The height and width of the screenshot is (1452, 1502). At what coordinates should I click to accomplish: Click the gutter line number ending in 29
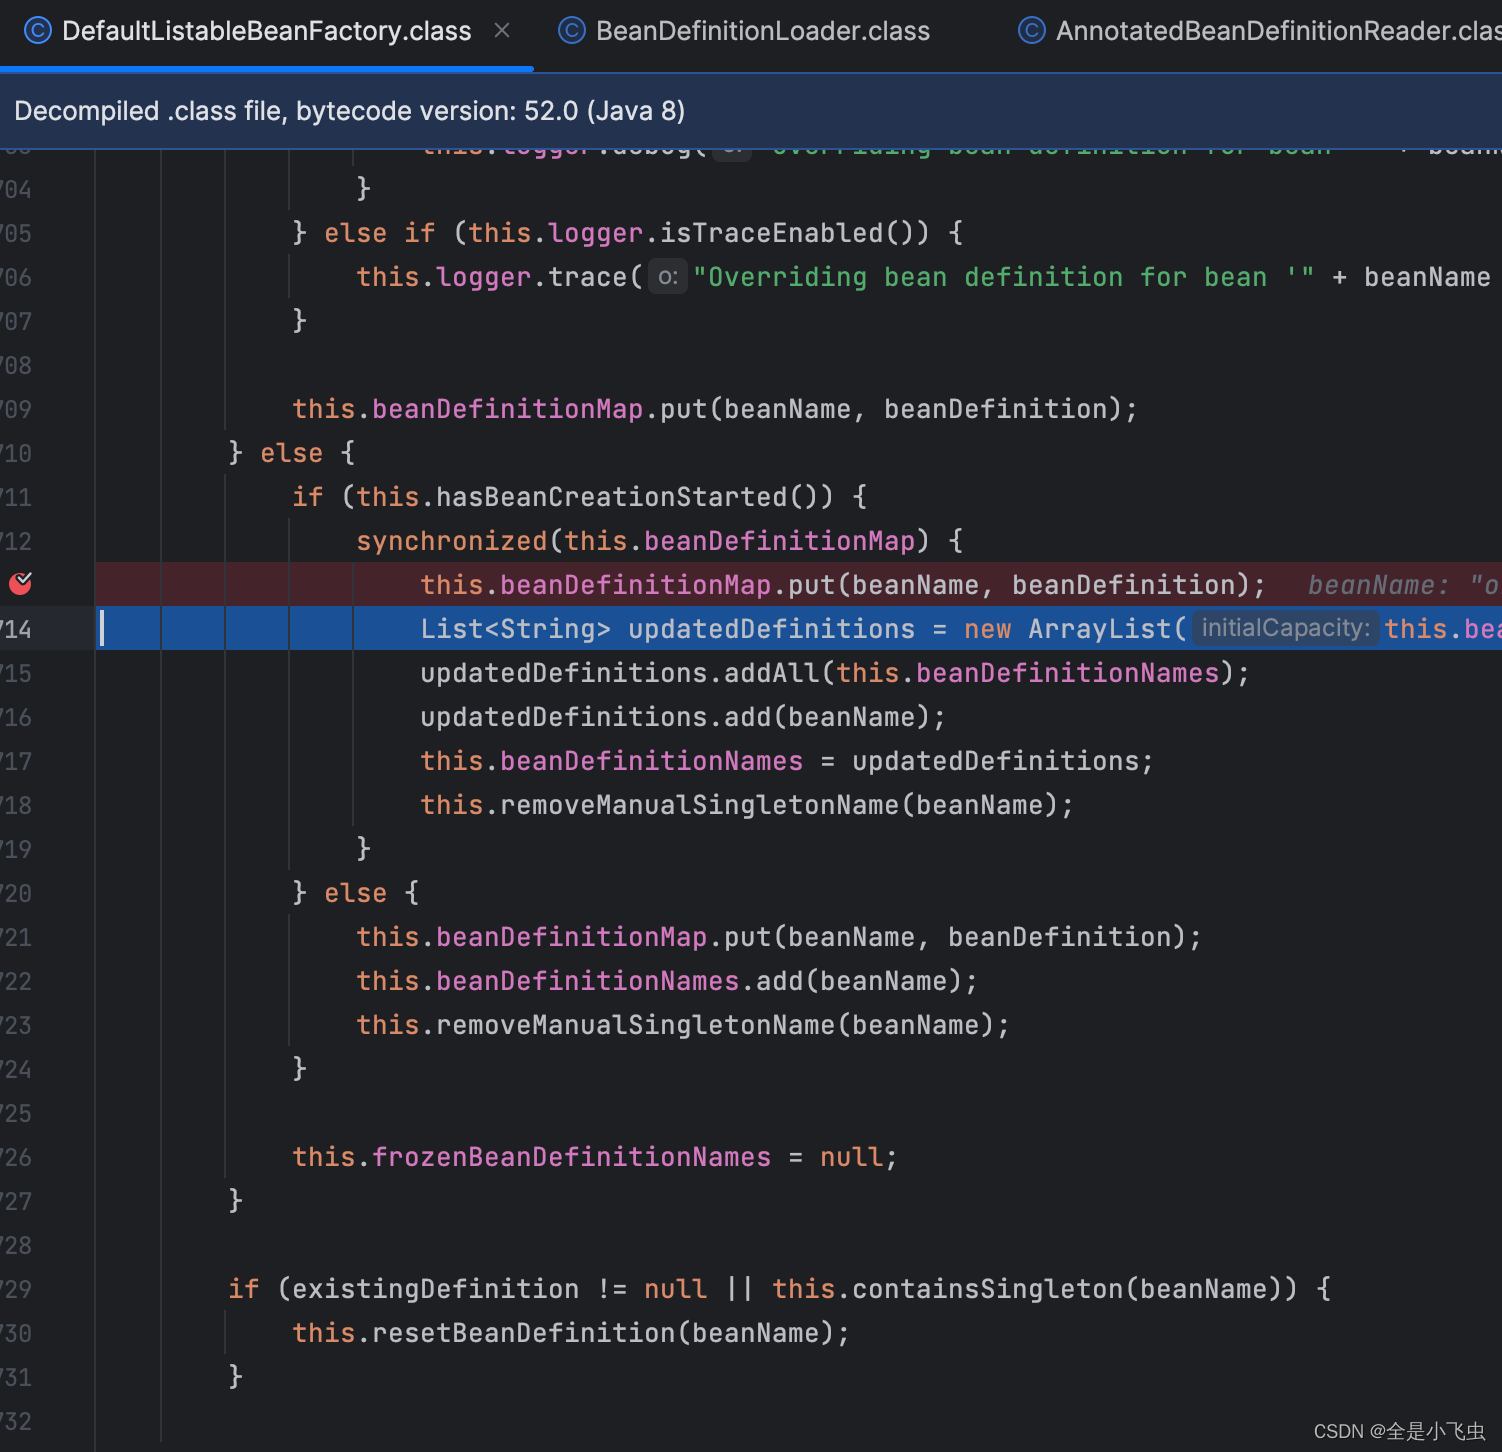(16, 1289)
